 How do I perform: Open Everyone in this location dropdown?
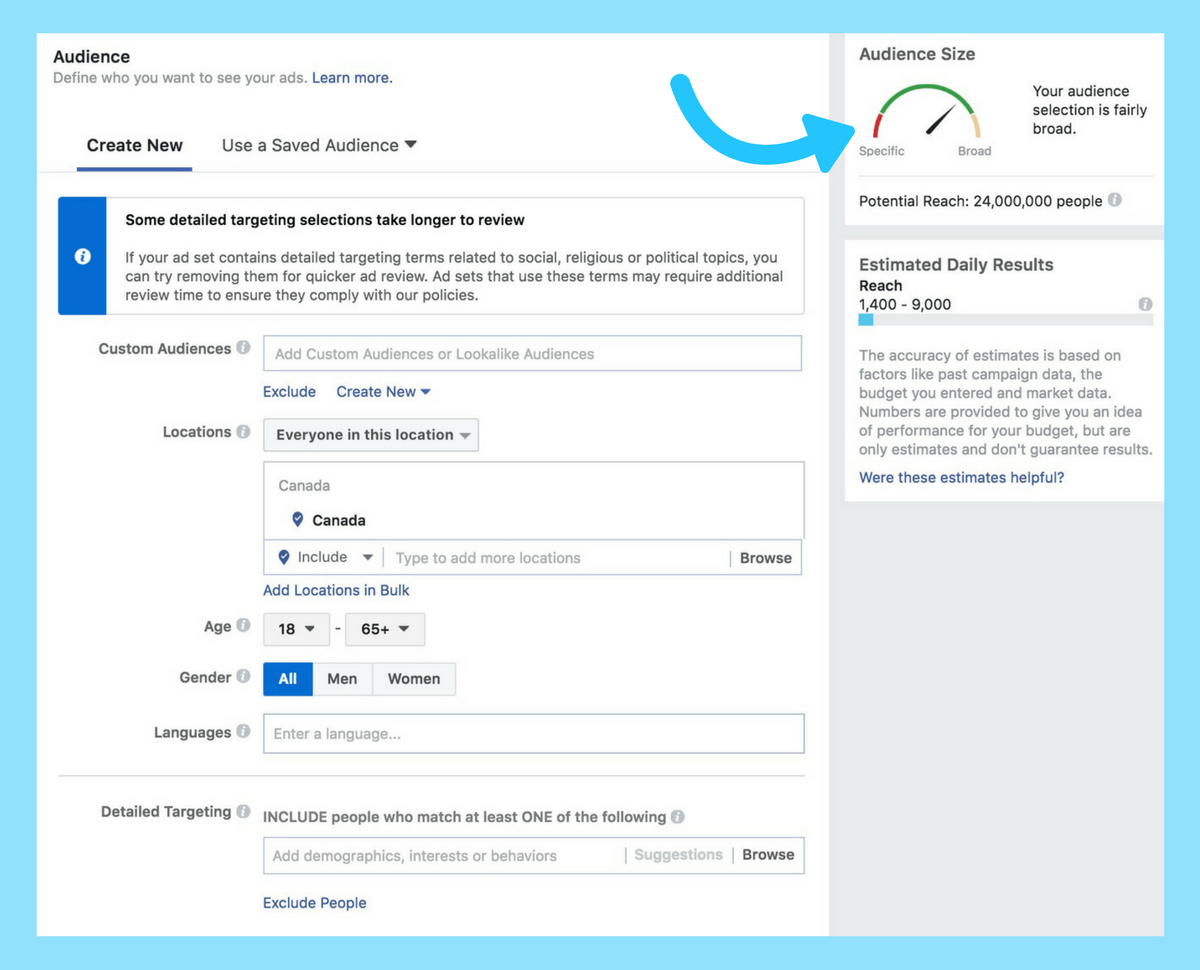point(371,435)
